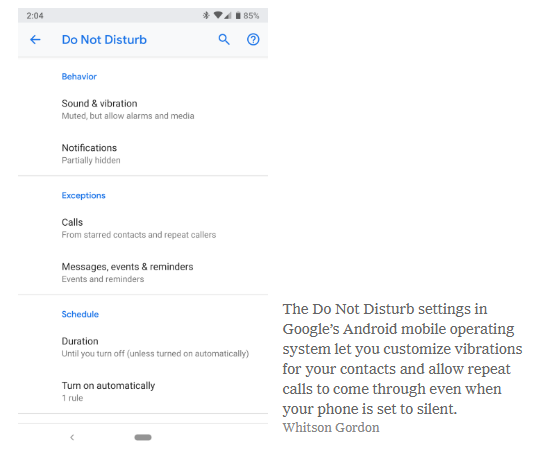Tap the Exceptions section header

coord(83,195)
